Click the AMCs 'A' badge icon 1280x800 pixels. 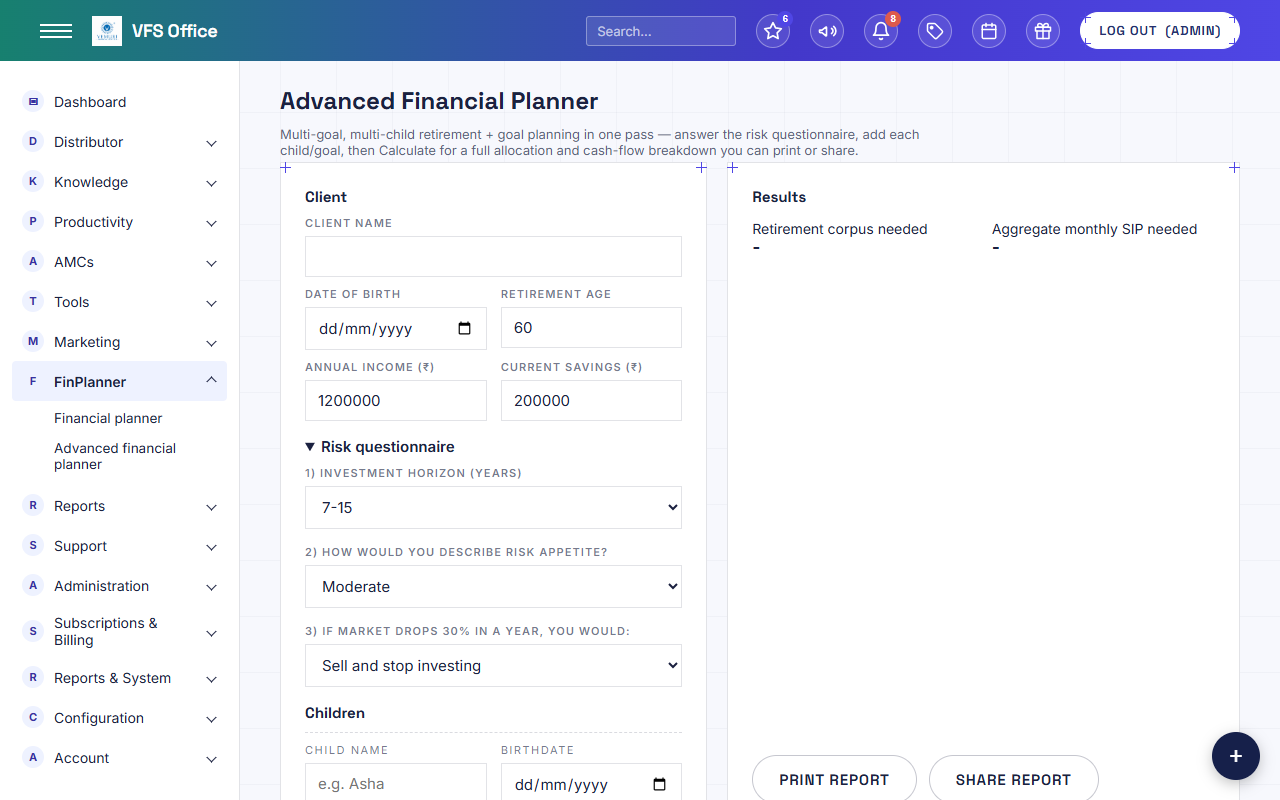33,261
